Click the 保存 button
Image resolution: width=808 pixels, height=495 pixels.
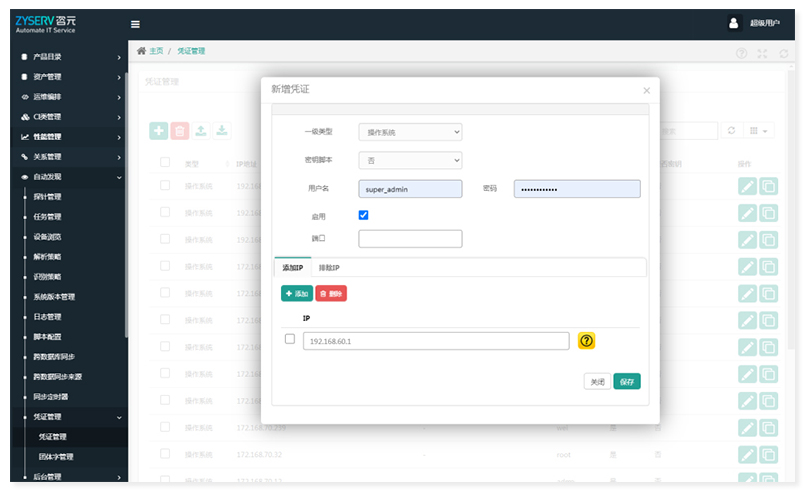point(627,382)
